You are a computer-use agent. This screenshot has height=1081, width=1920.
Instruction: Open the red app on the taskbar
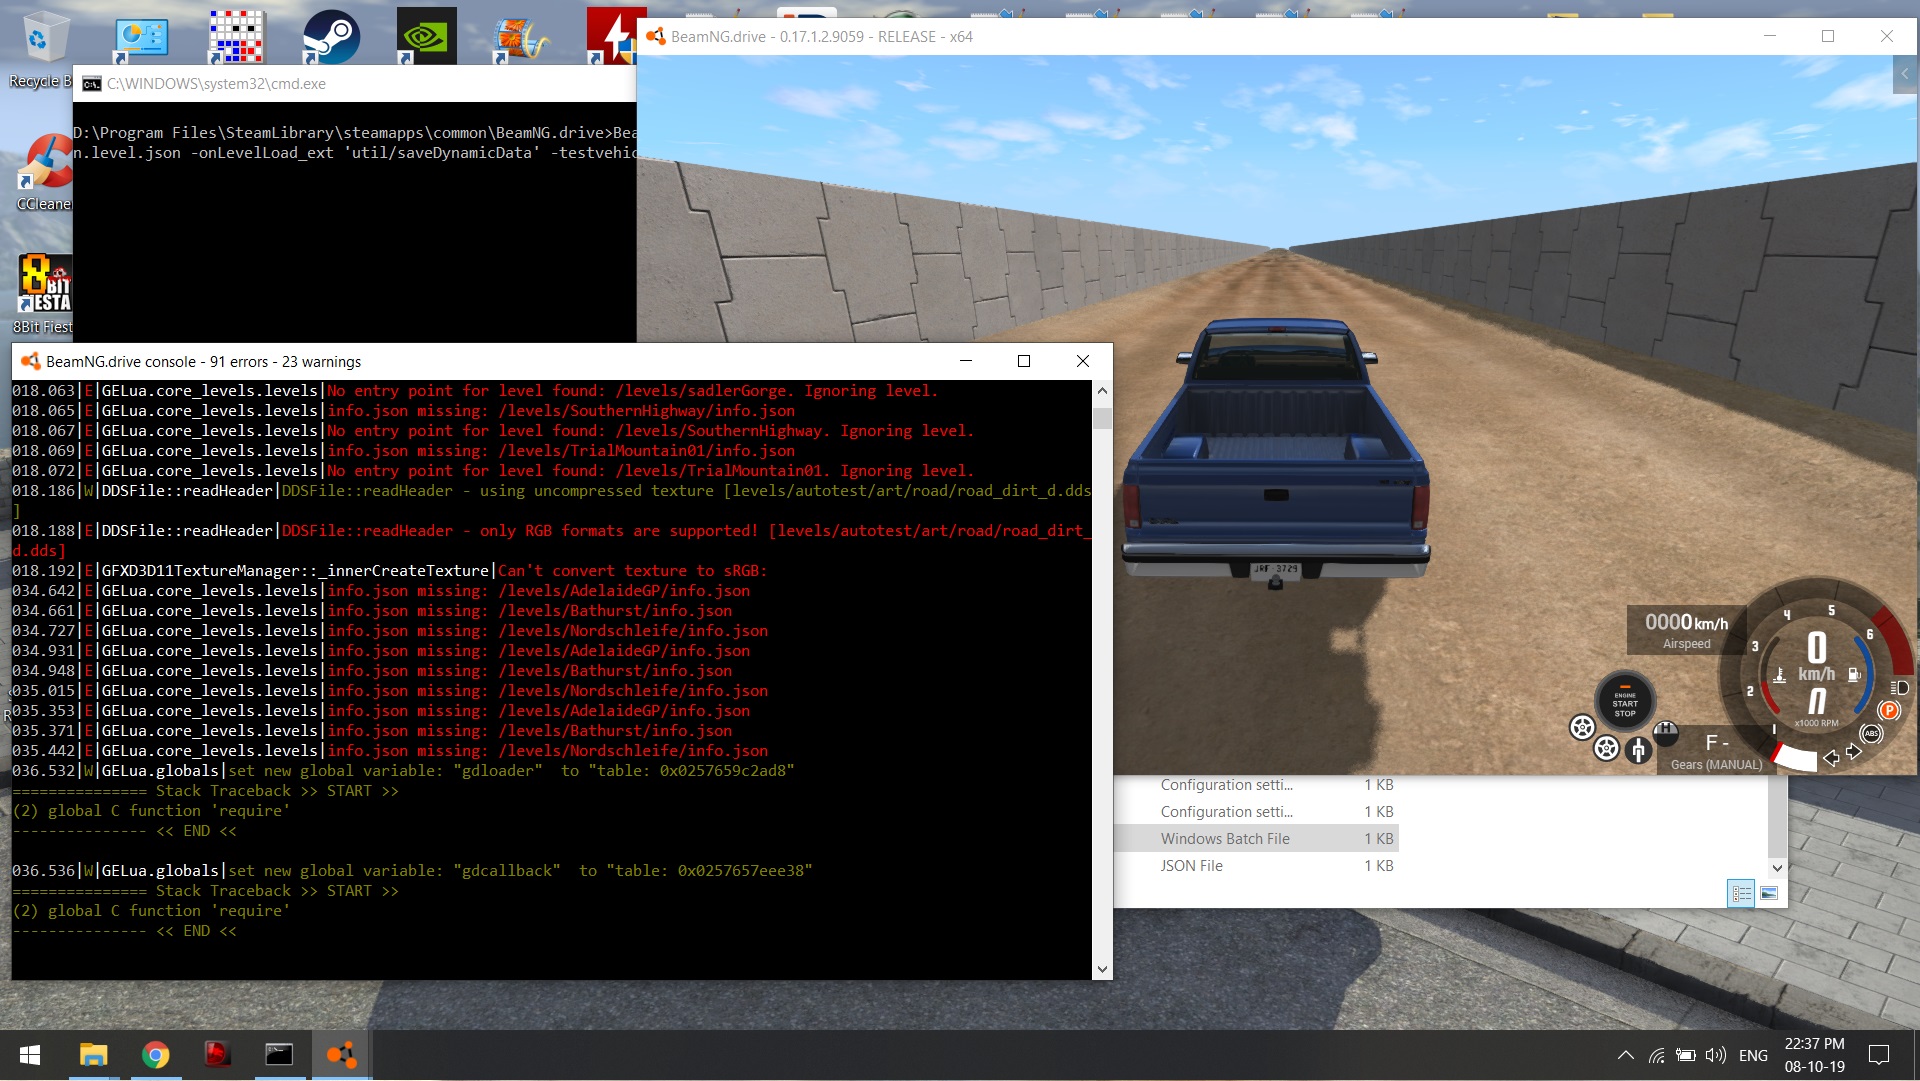[x=217, y=1055]
